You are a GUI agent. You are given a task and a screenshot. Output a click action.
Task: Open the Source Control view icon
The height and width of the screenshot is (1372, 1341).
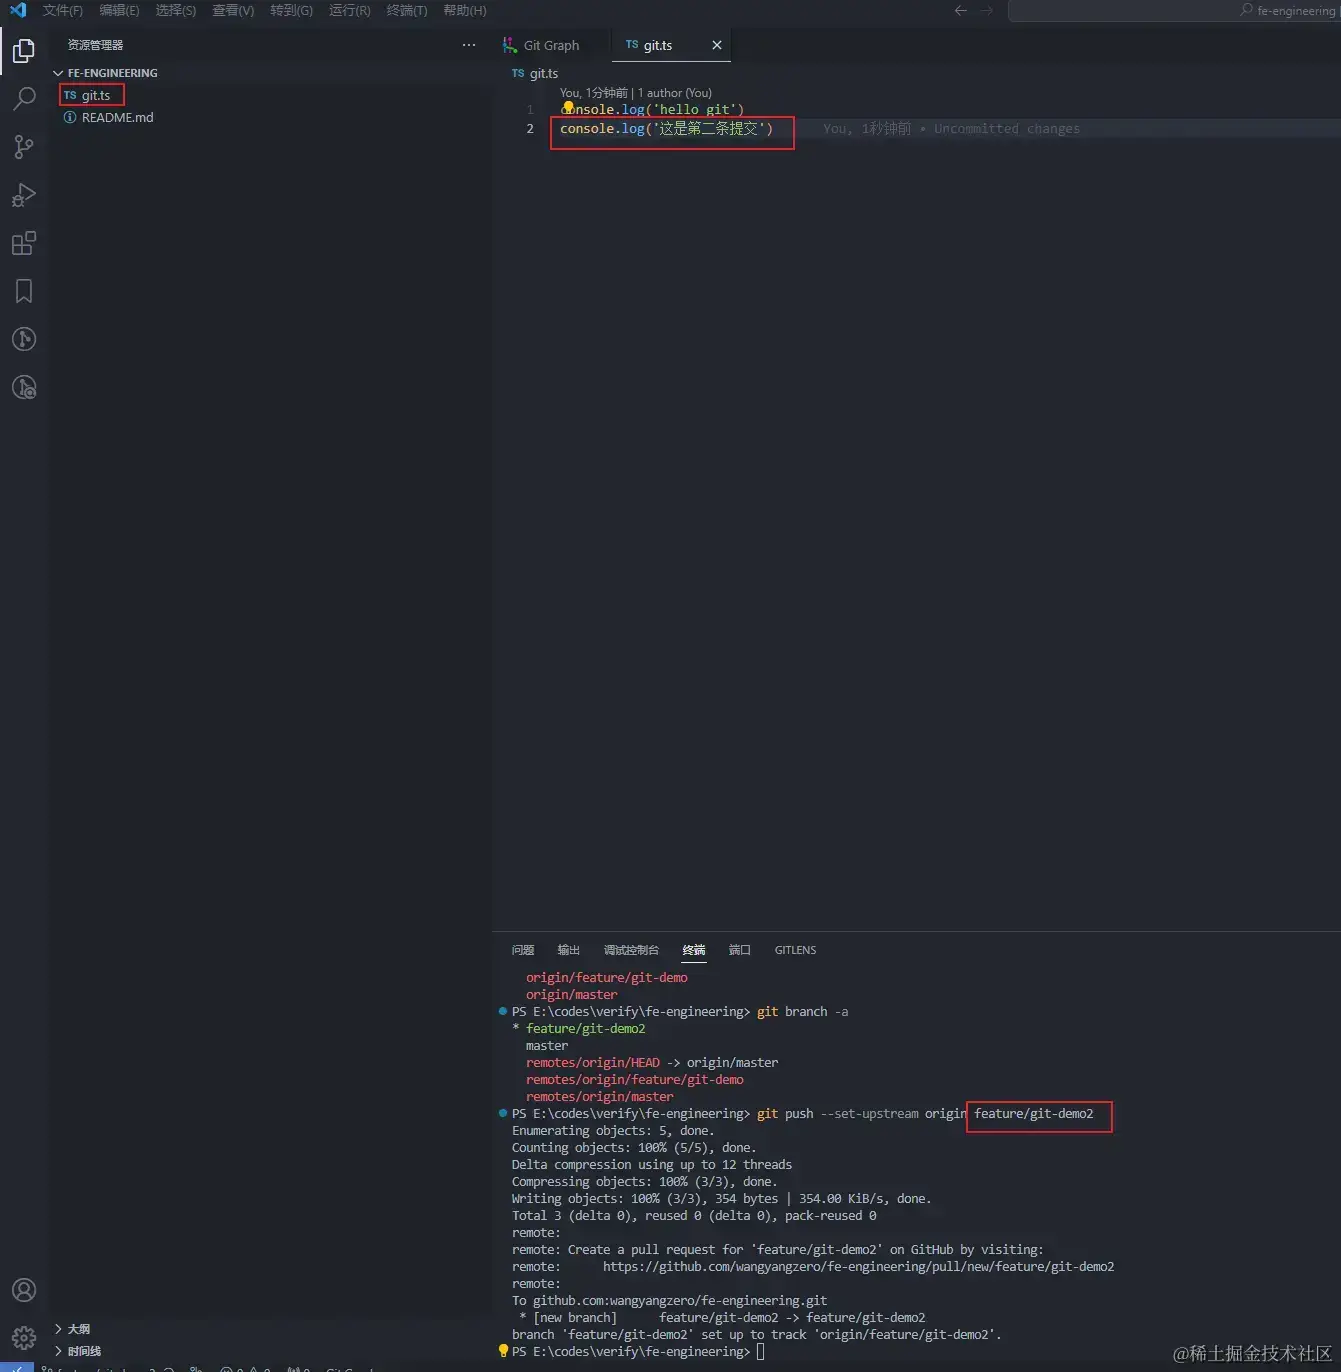[x=24, y=147]
